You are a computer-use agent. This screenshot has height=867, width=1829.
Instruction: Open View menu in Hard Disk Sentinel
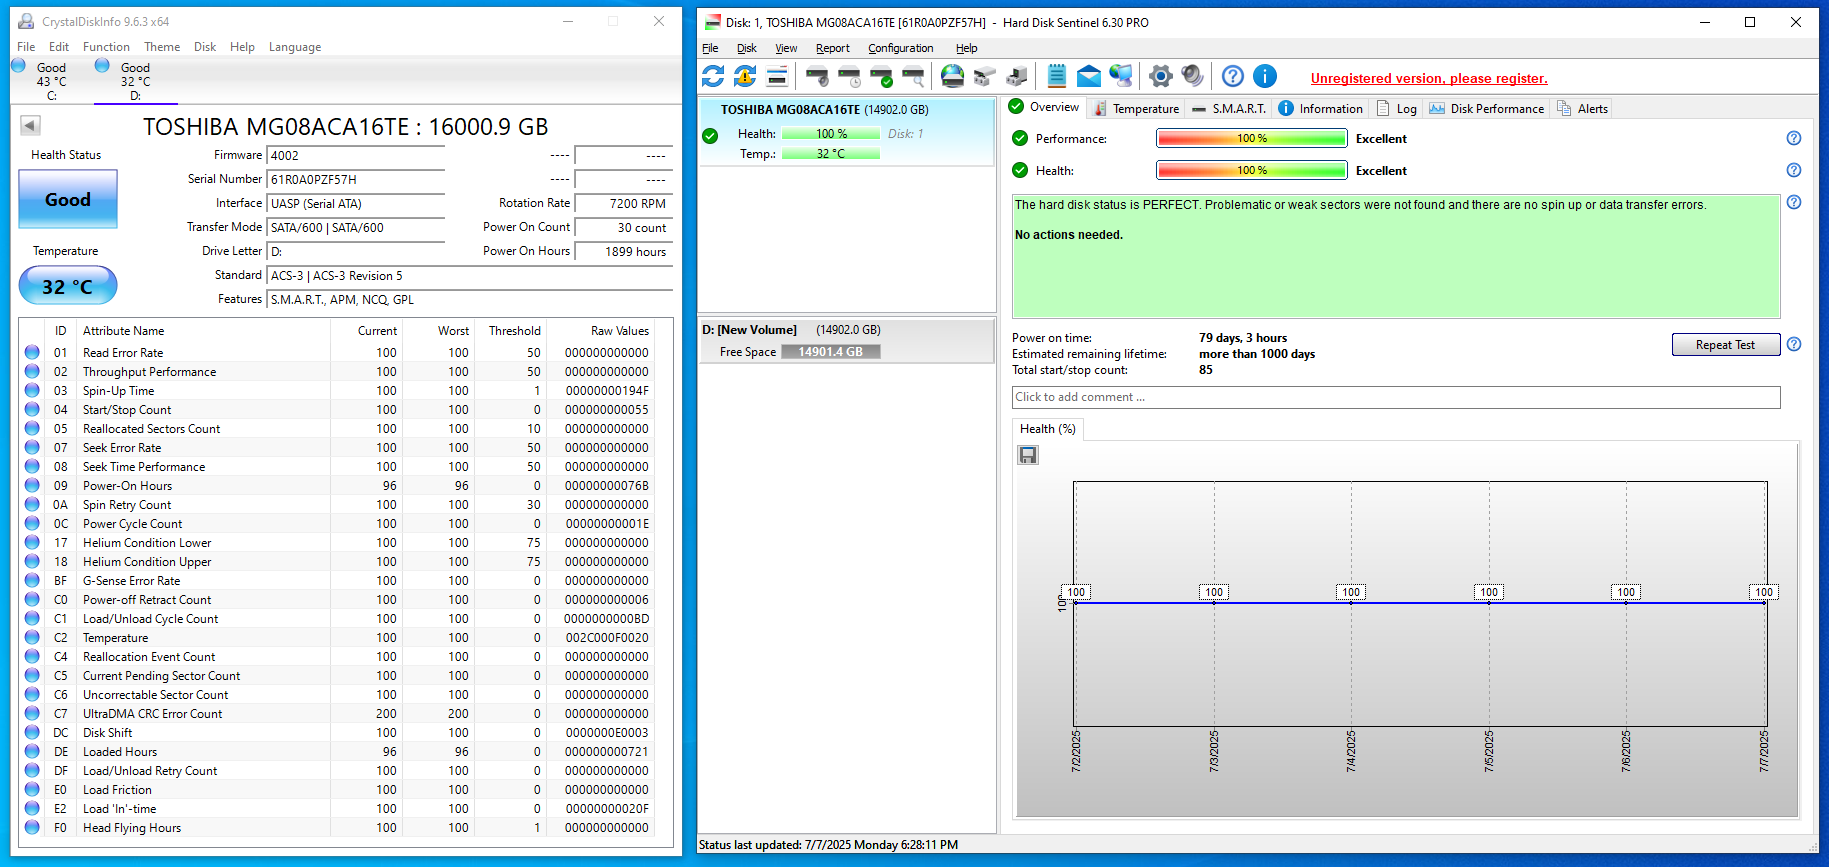[786, 48]
